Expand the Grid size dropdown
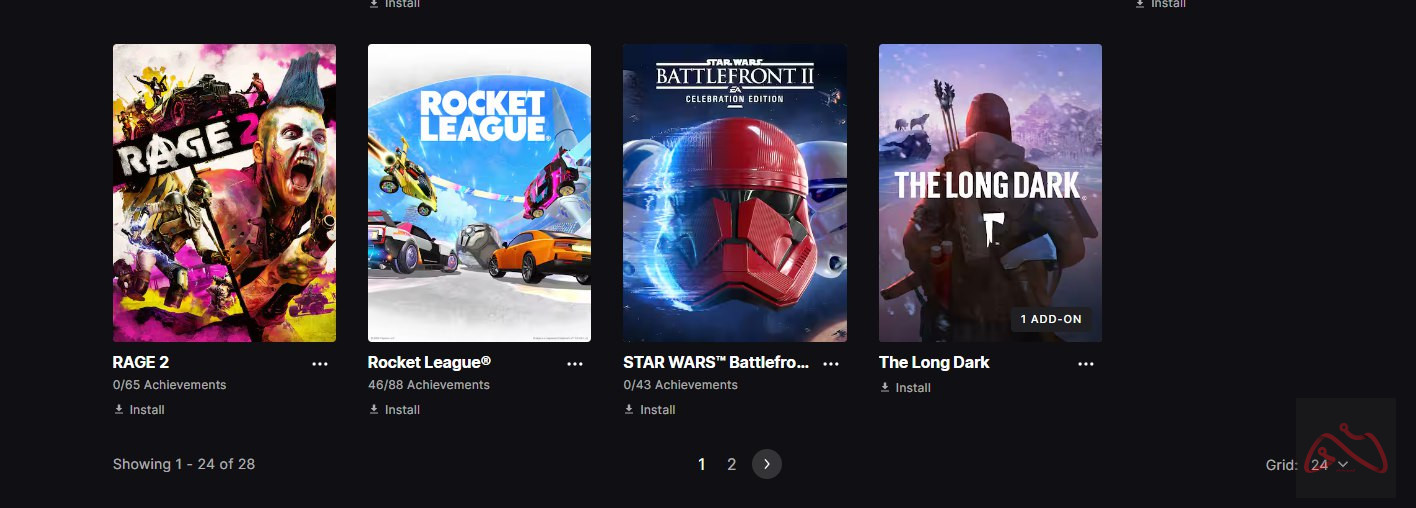This screenshot has width=1416, height=508. tap(1329, 465)
